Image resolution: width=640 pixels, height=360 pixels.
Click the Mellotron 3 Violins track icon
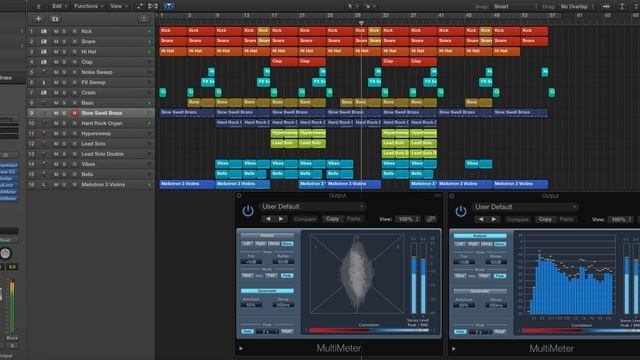pos(44,184)
